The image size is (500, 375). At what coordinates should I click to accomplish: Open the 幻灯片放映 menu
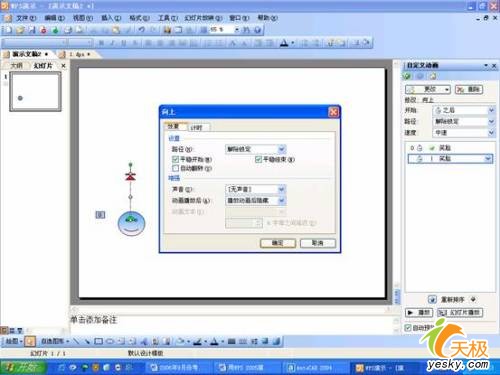tap(203, 18)
